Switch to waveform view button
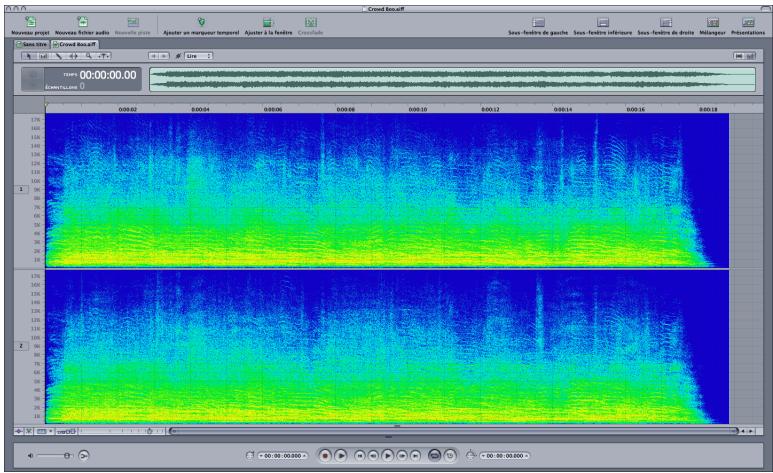This screenshot has width=773, height=473. click(x=738, y=56)
